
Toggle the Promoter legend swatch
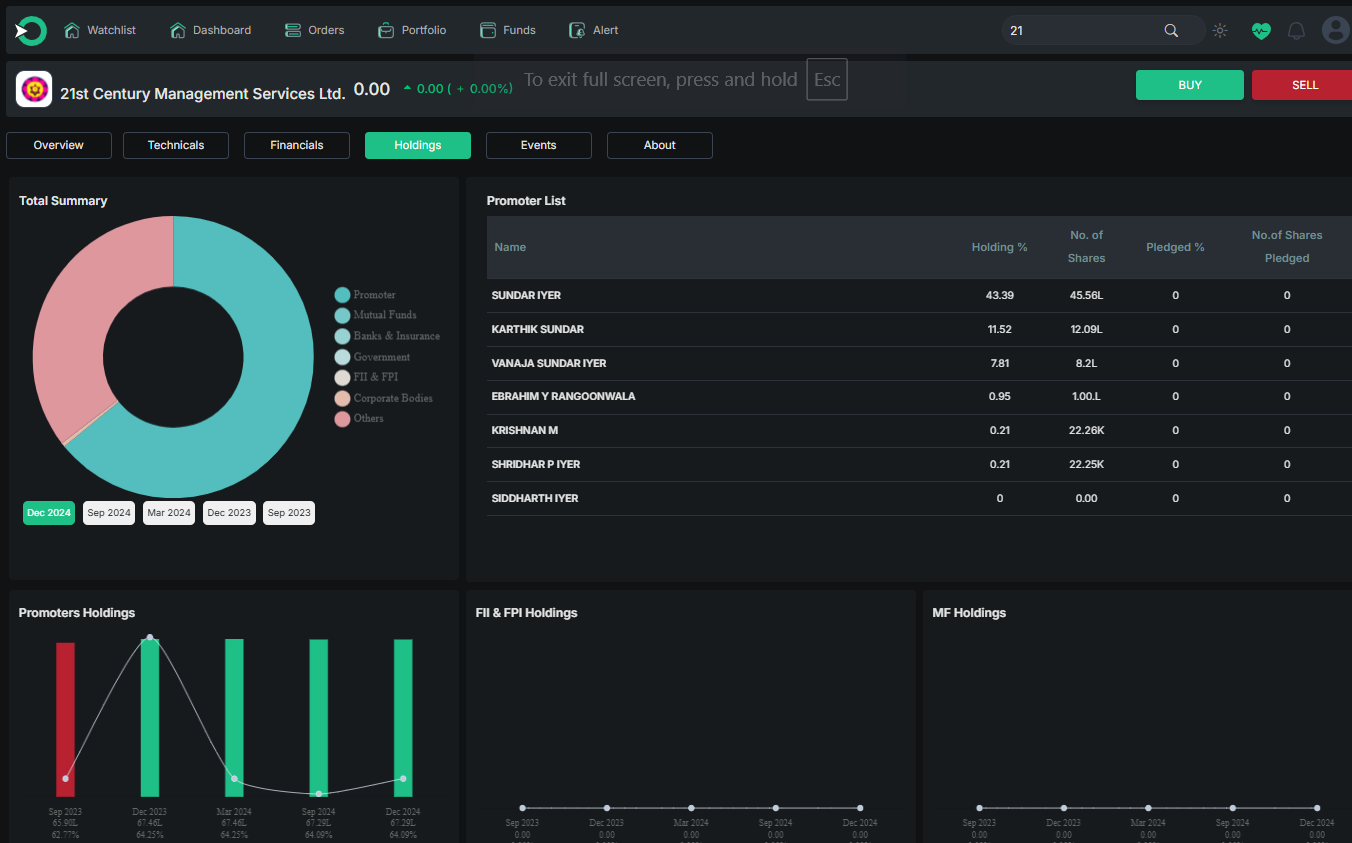click(342, 295)
